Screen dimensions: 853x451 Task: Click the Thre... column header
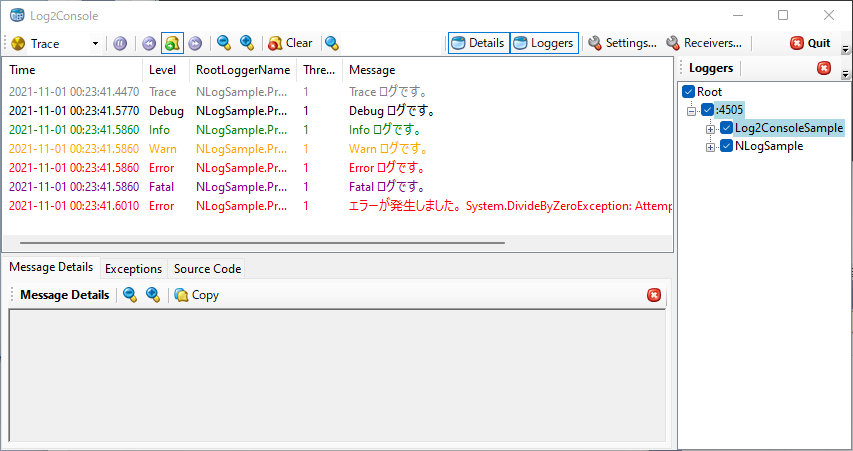click(x=319, y=70)
